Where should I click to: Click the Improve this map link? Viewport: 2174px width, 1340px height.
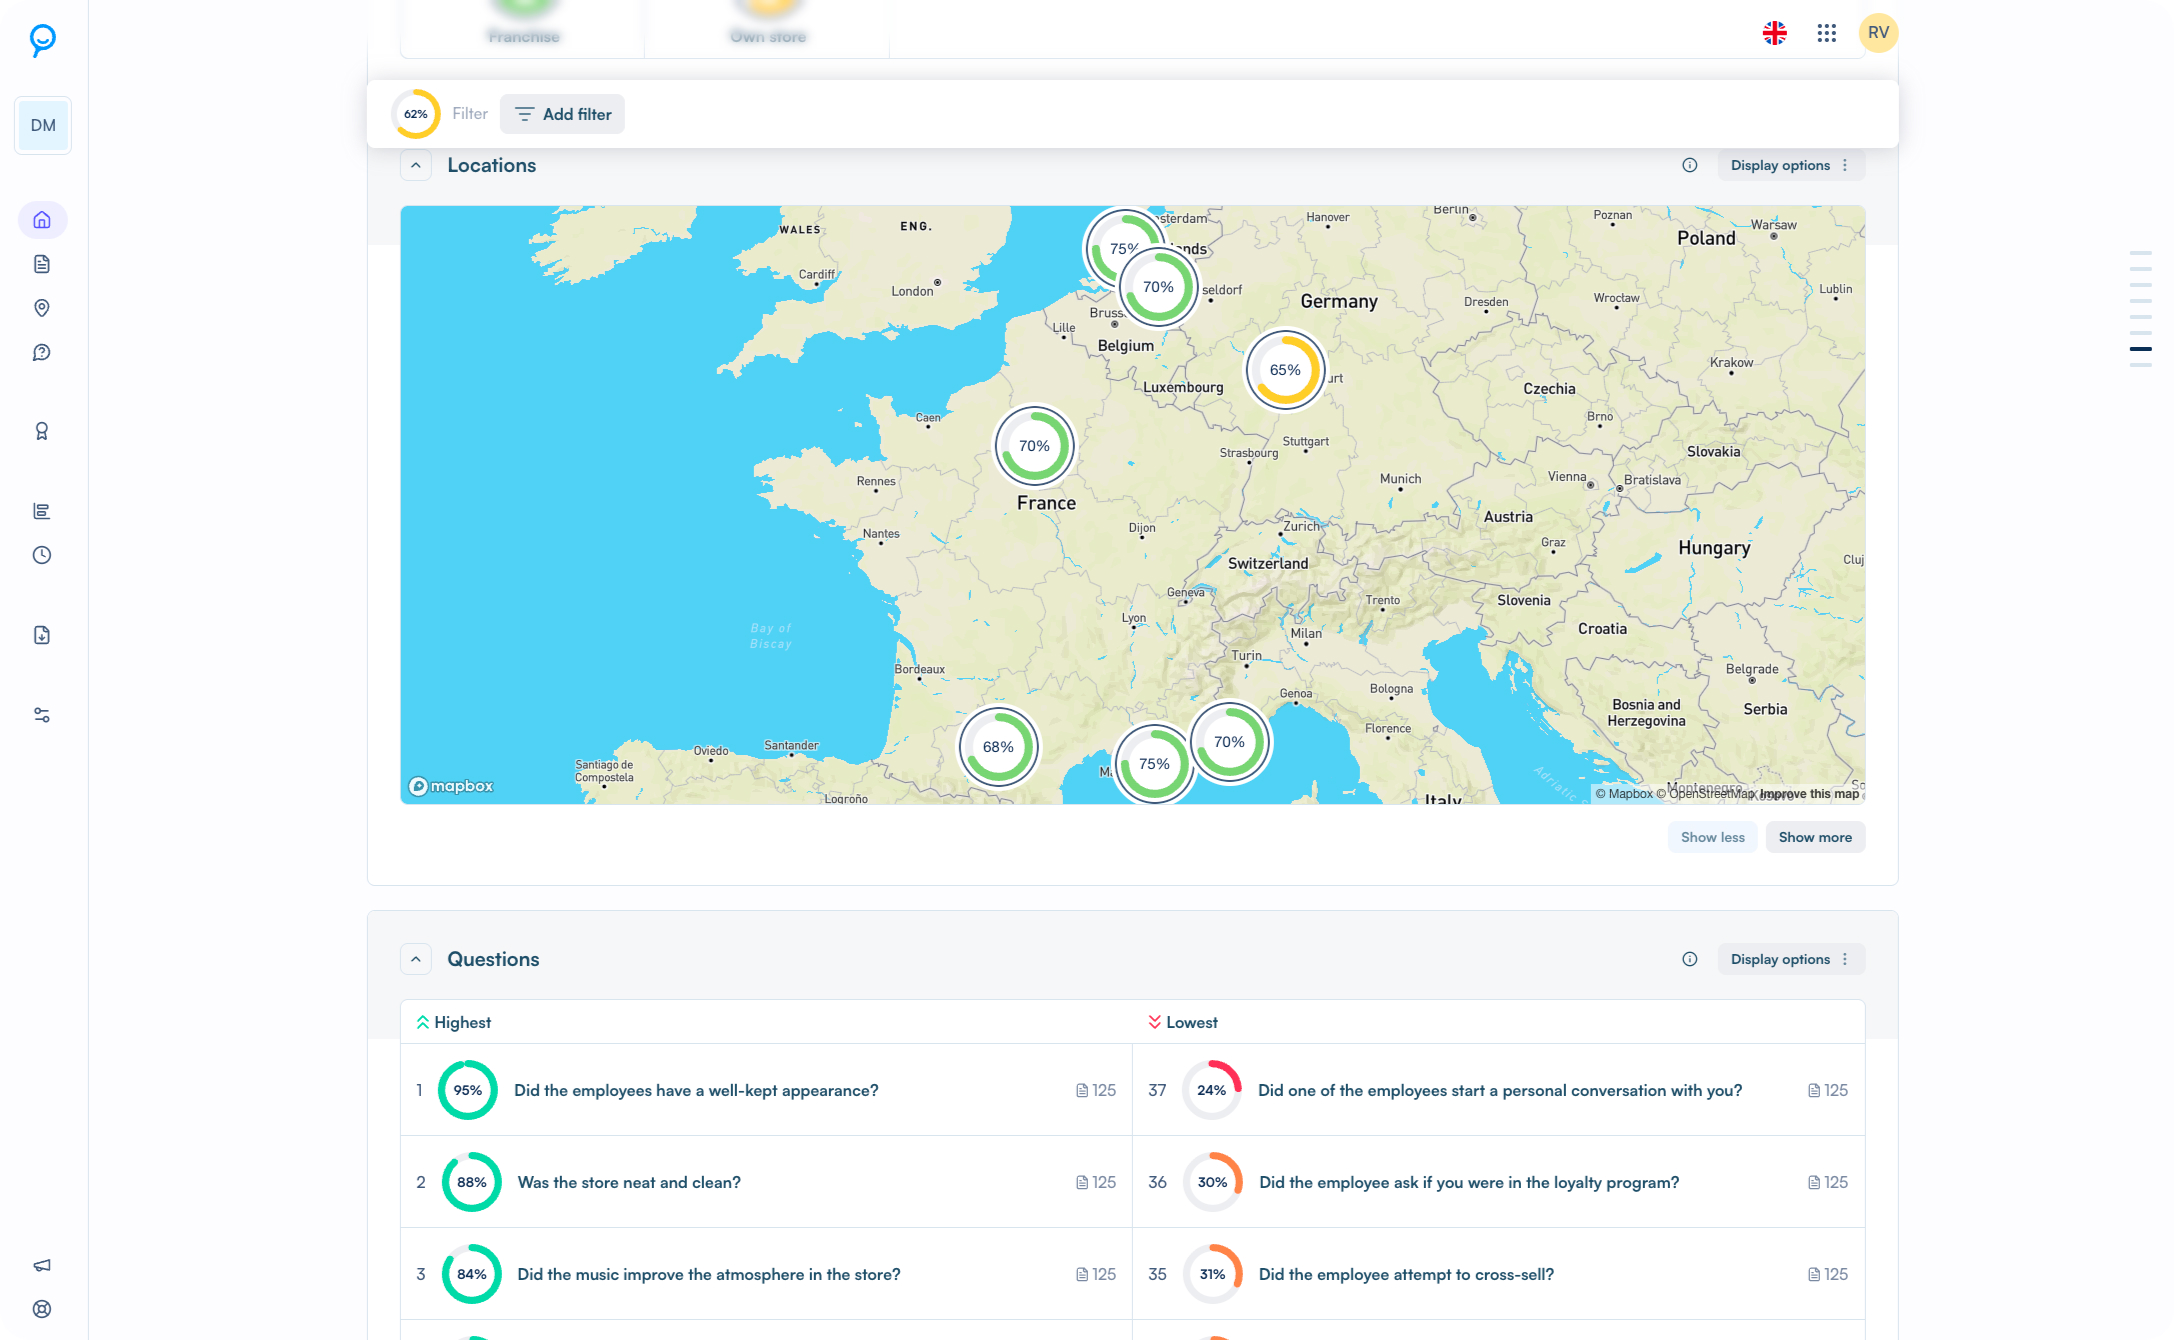1809,794
